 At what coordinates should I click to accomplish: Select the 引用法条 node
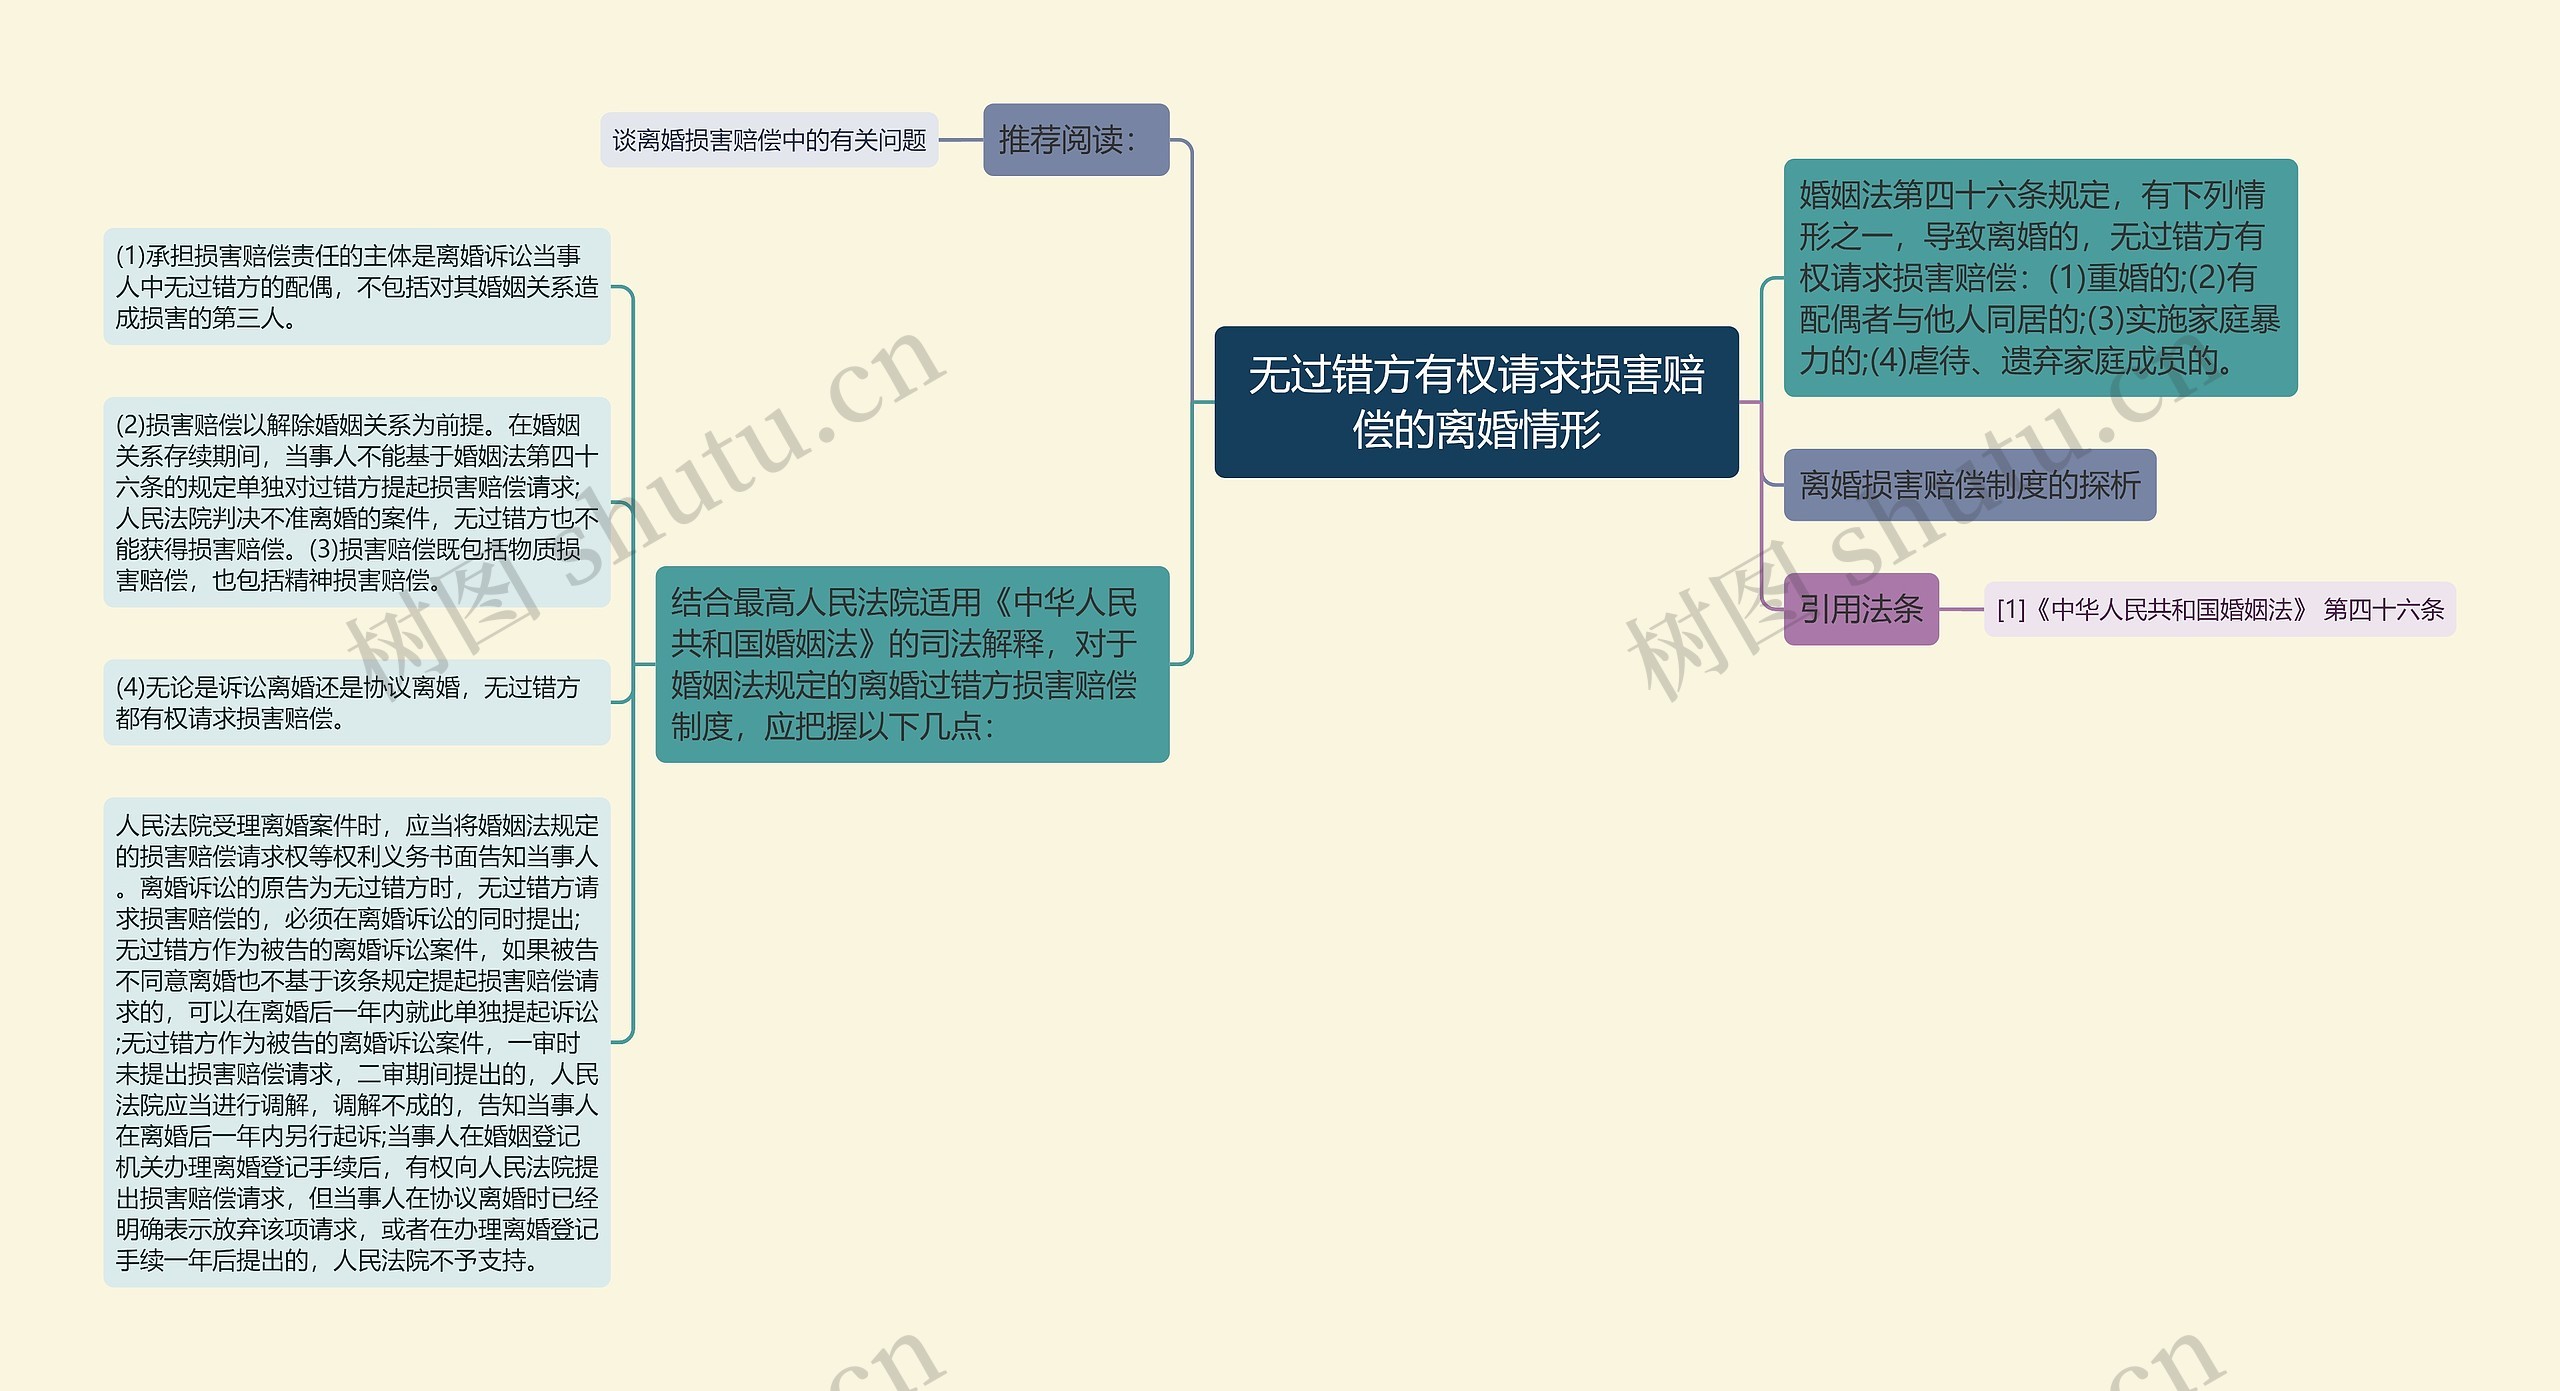coord(1860,612)
